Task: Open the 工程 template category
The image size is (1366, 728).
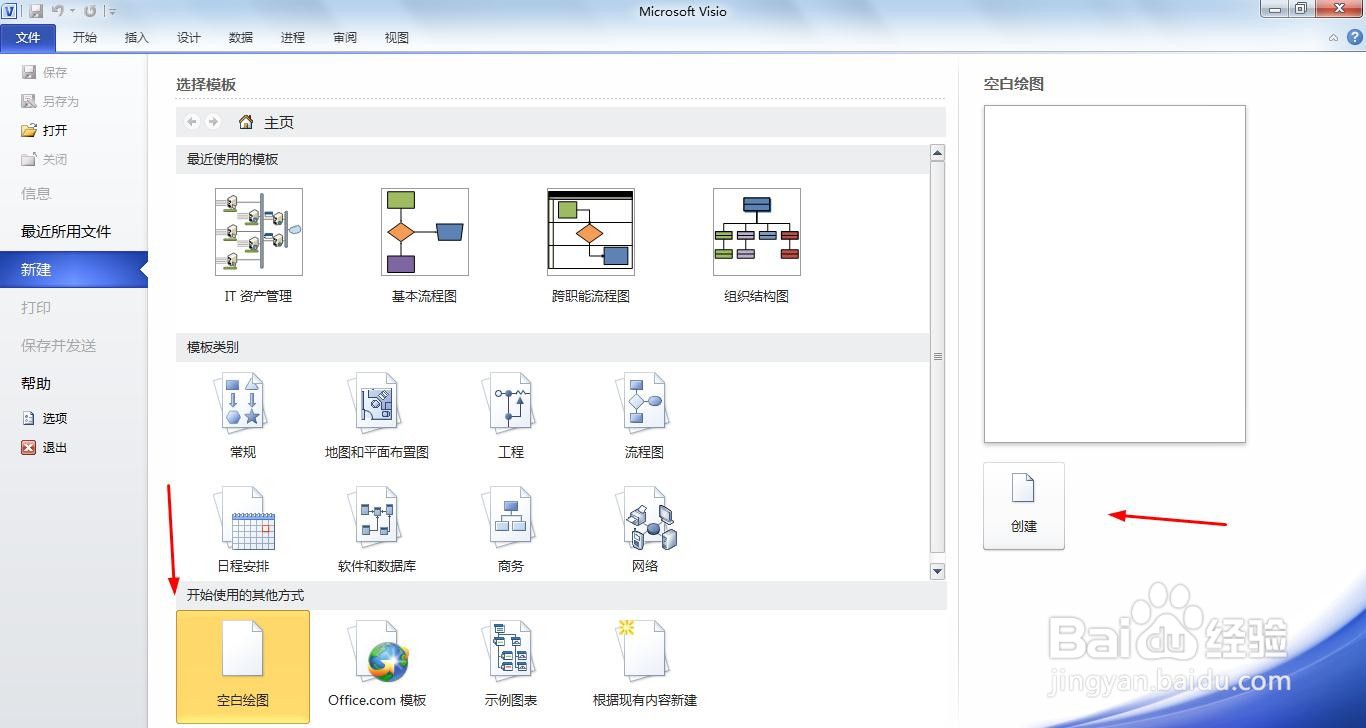Action: (511, 416)
